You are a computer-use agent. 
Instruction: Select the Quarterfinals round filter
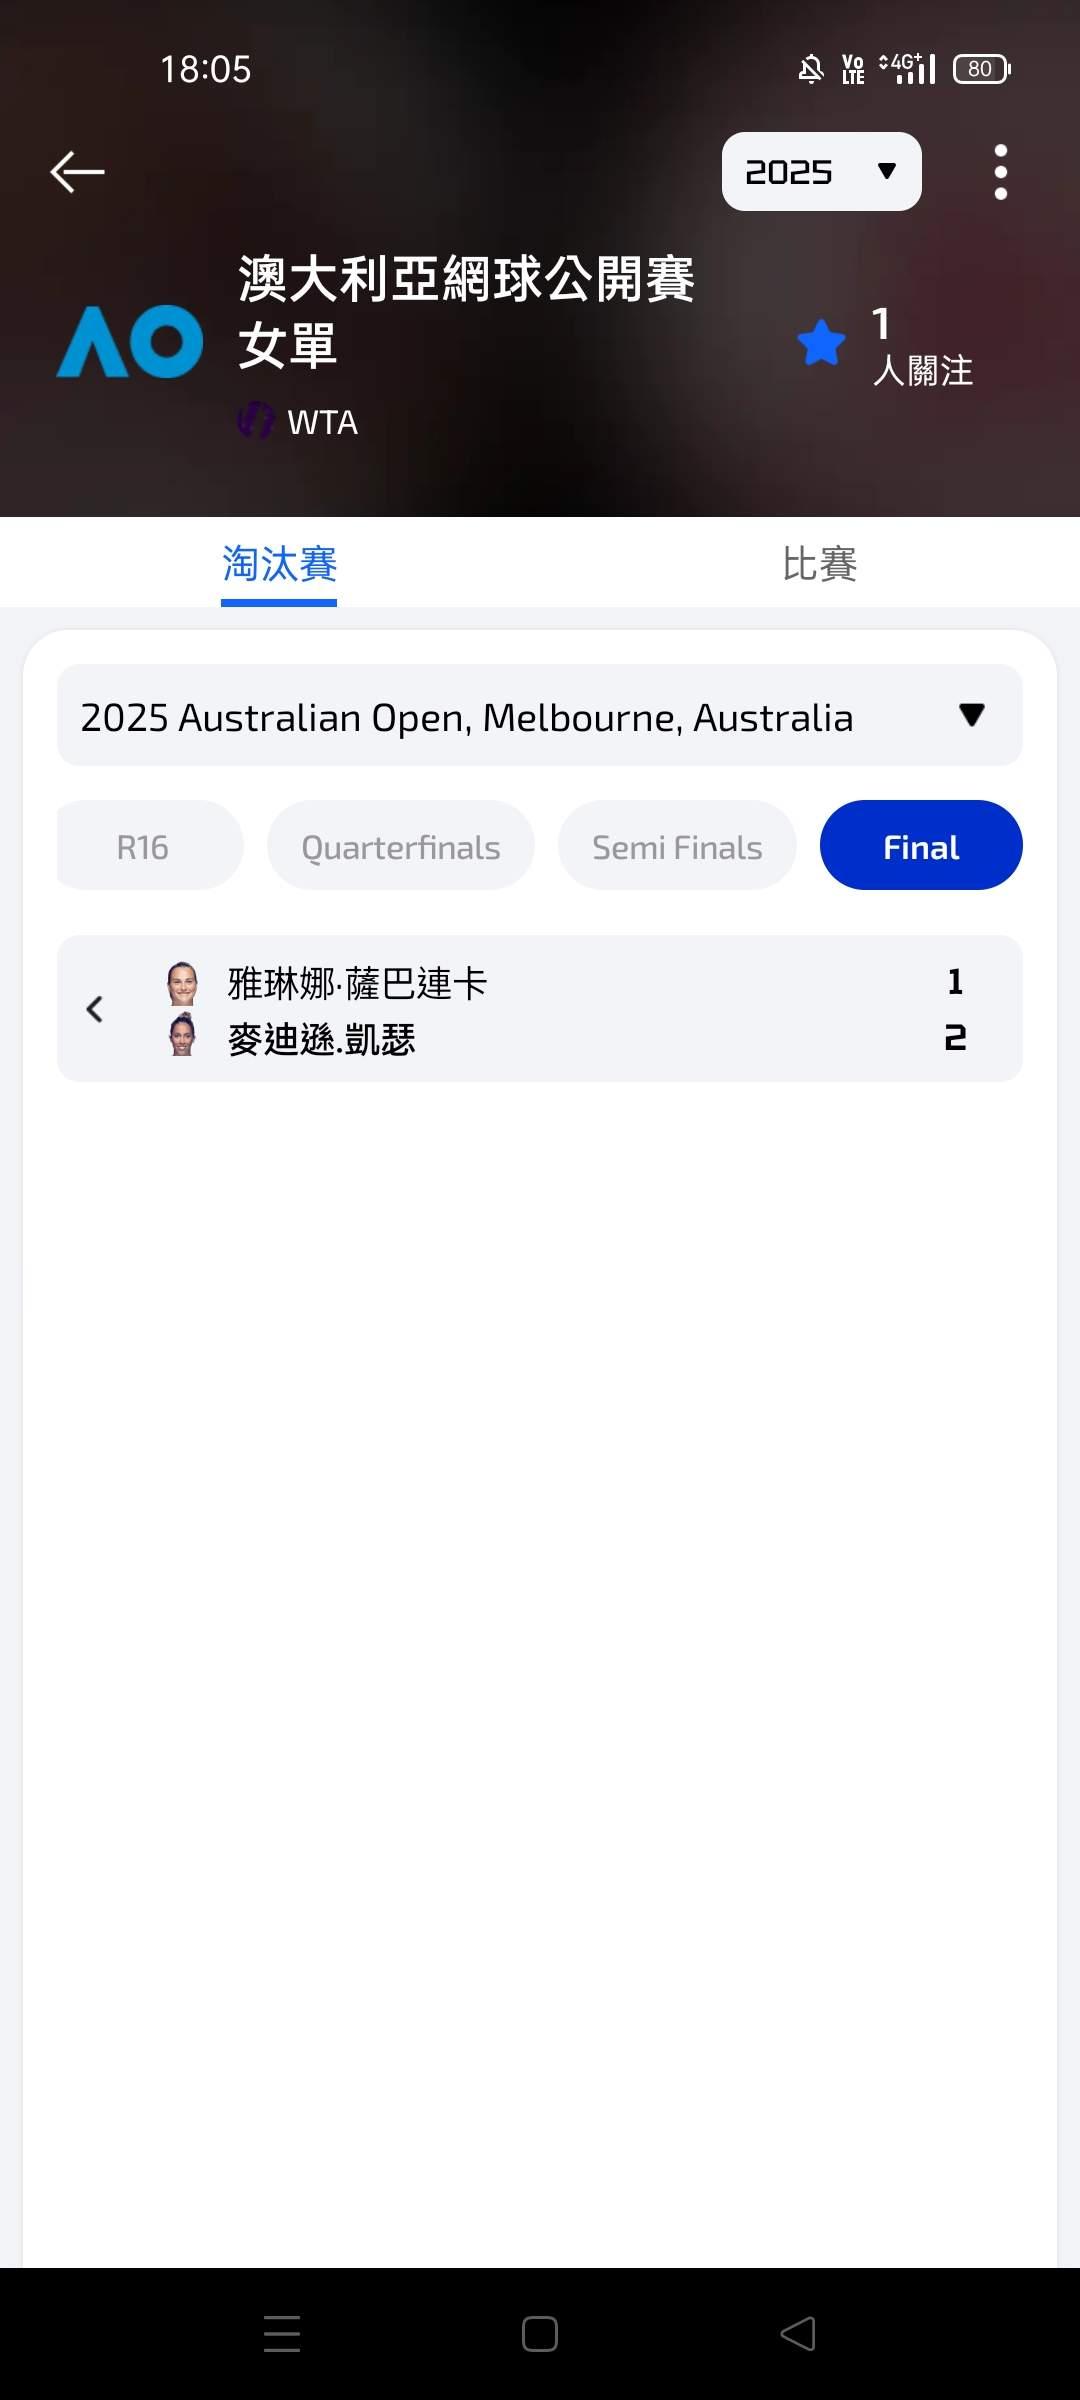[x=401, y=847]
